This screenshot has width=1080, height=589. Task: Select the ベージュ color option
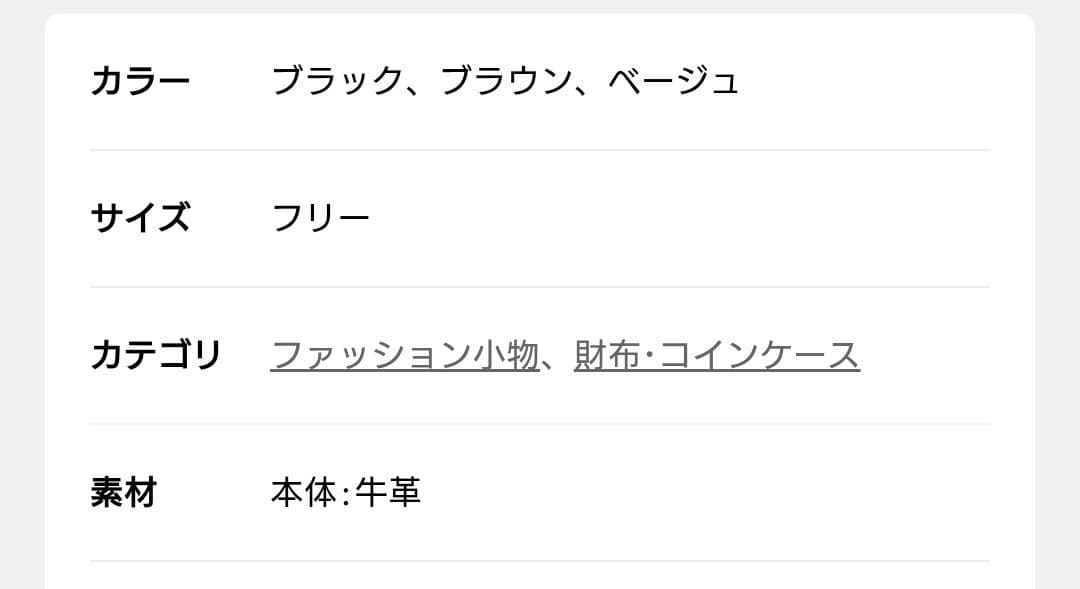[675, 80]
